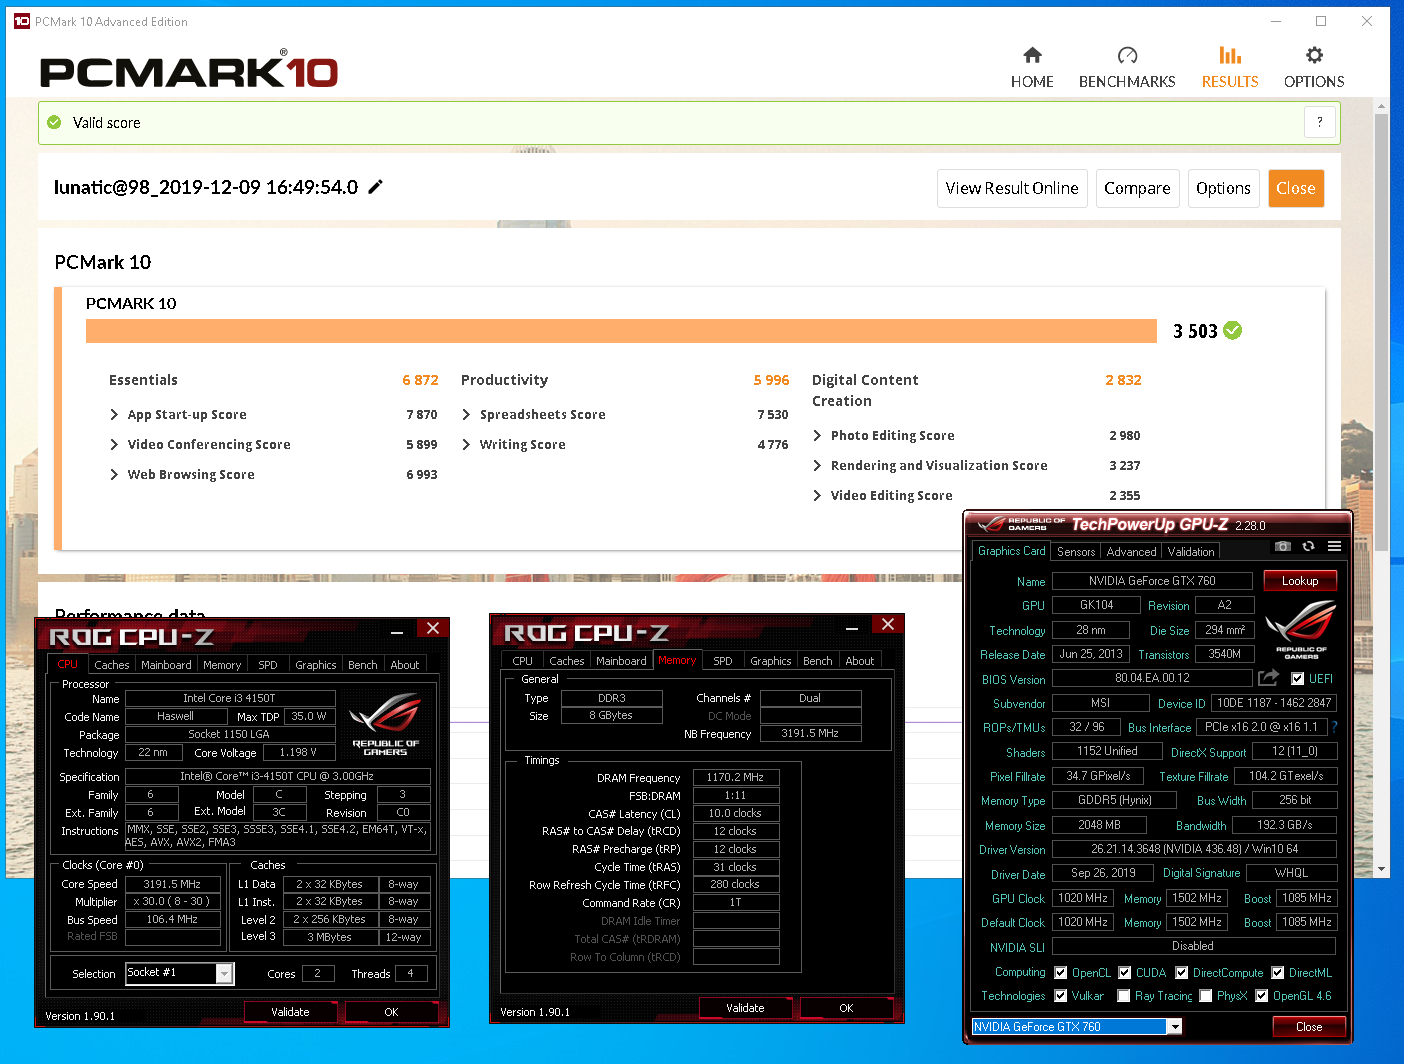This screenshot has height=1064, width=1404.
Task: Share GPU-Z BIOS export icon
Action: 1268,677
